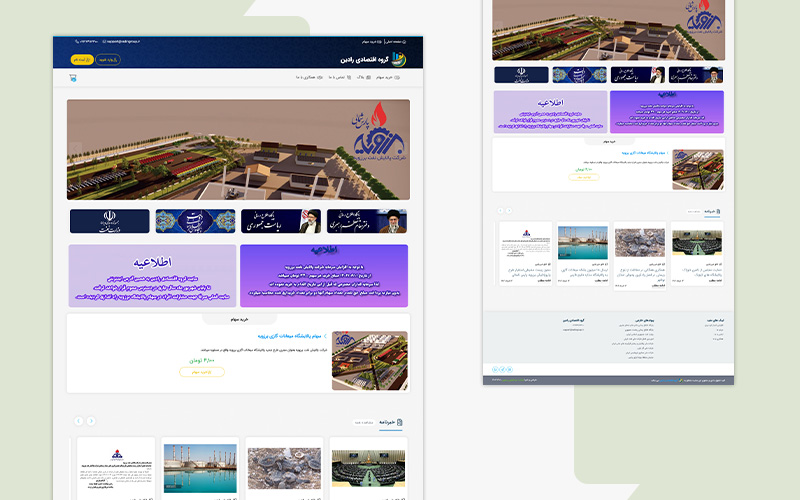Image resolution: width=800 pixels, height=500 pixels.
Task: Open the letter document news card in left mockup
Action: point(116,468)
